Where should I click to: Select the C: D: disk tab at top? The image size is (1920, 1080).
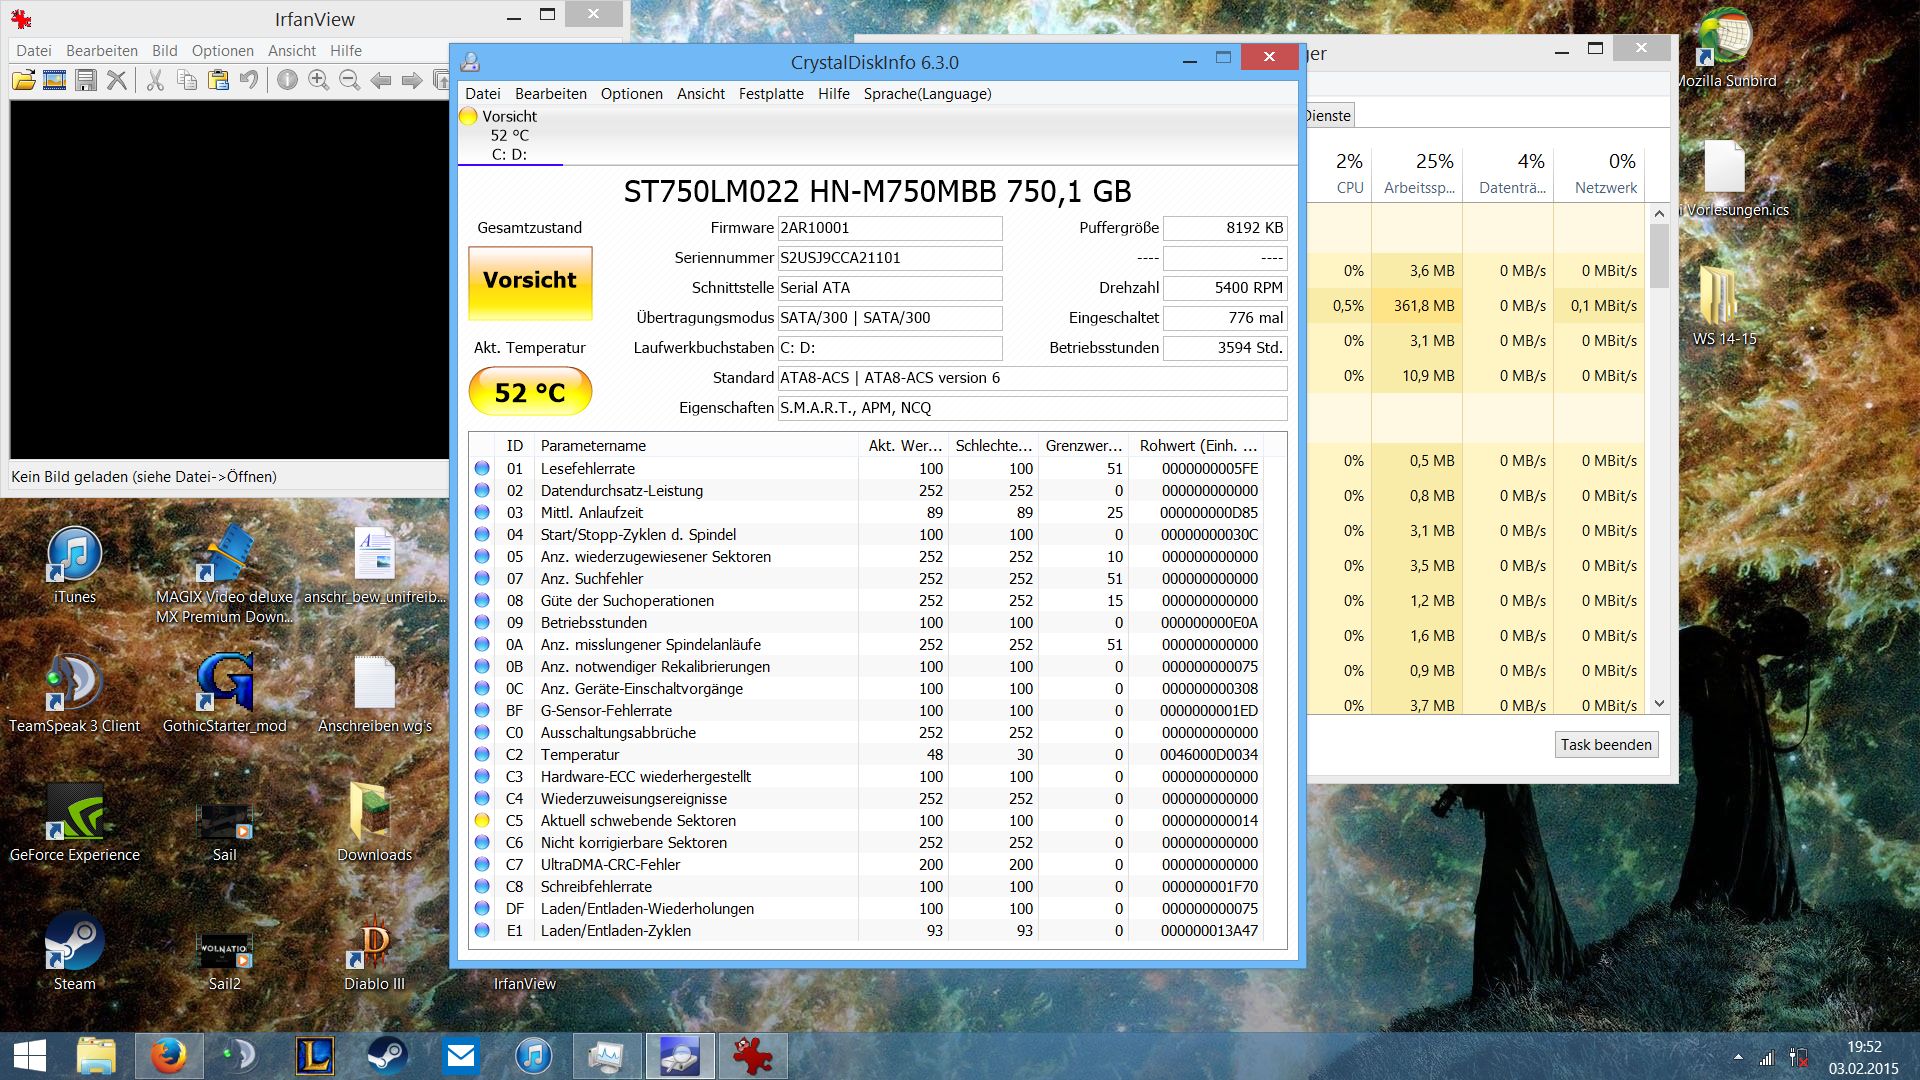coord(509,136)
